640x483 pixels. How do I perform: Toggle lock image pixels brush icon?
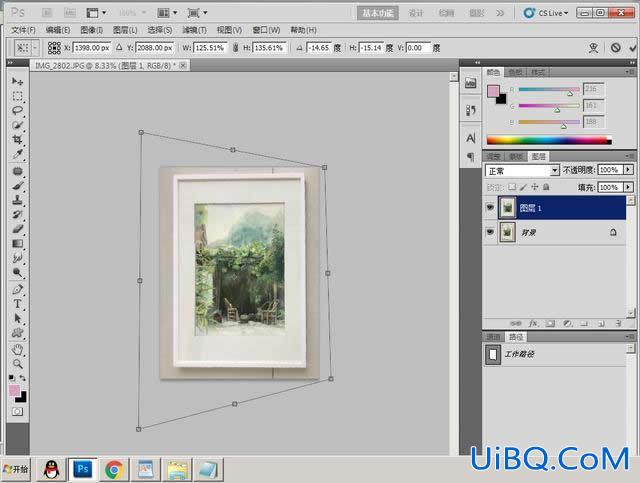tap(523, 187)
